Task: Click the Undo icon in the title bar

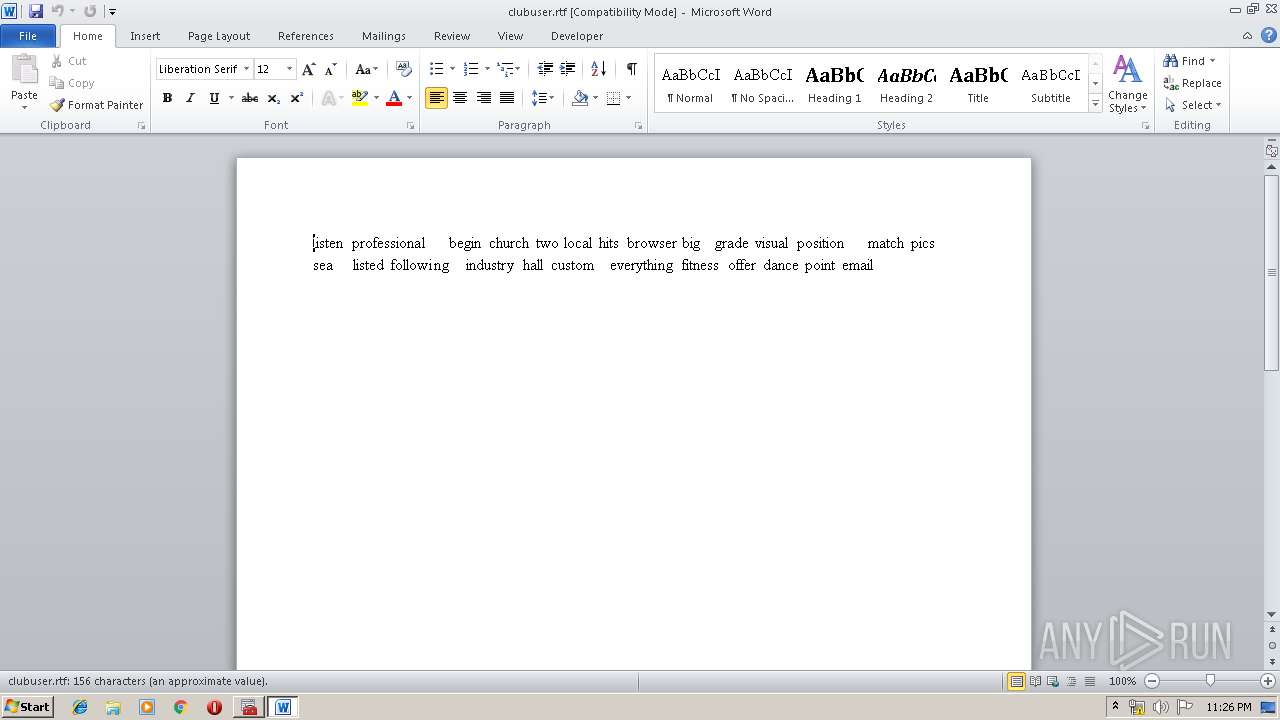Action: click(x=57, y=11)
